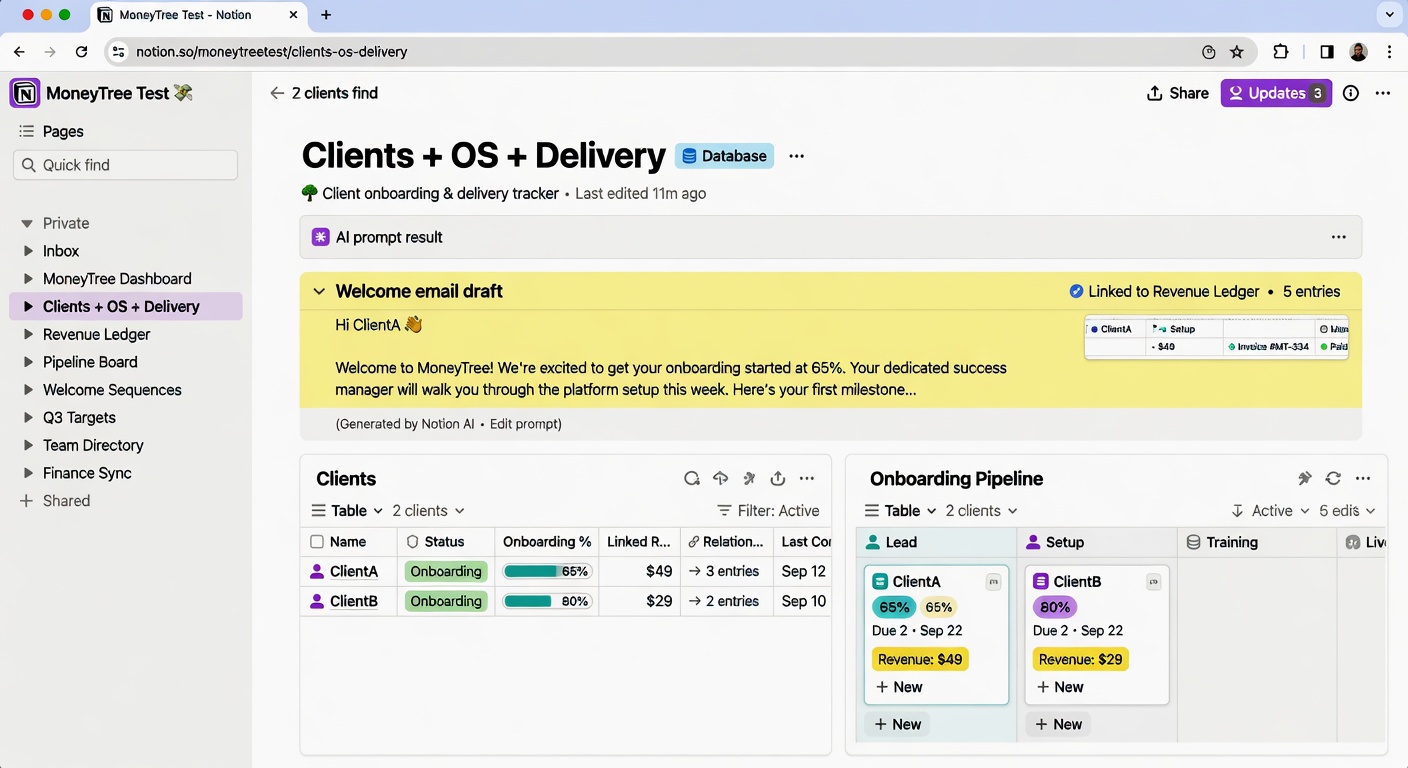Add Shared section with plus in sidebar
This screenshot has height=768, width=1408.
click(26, 501)
